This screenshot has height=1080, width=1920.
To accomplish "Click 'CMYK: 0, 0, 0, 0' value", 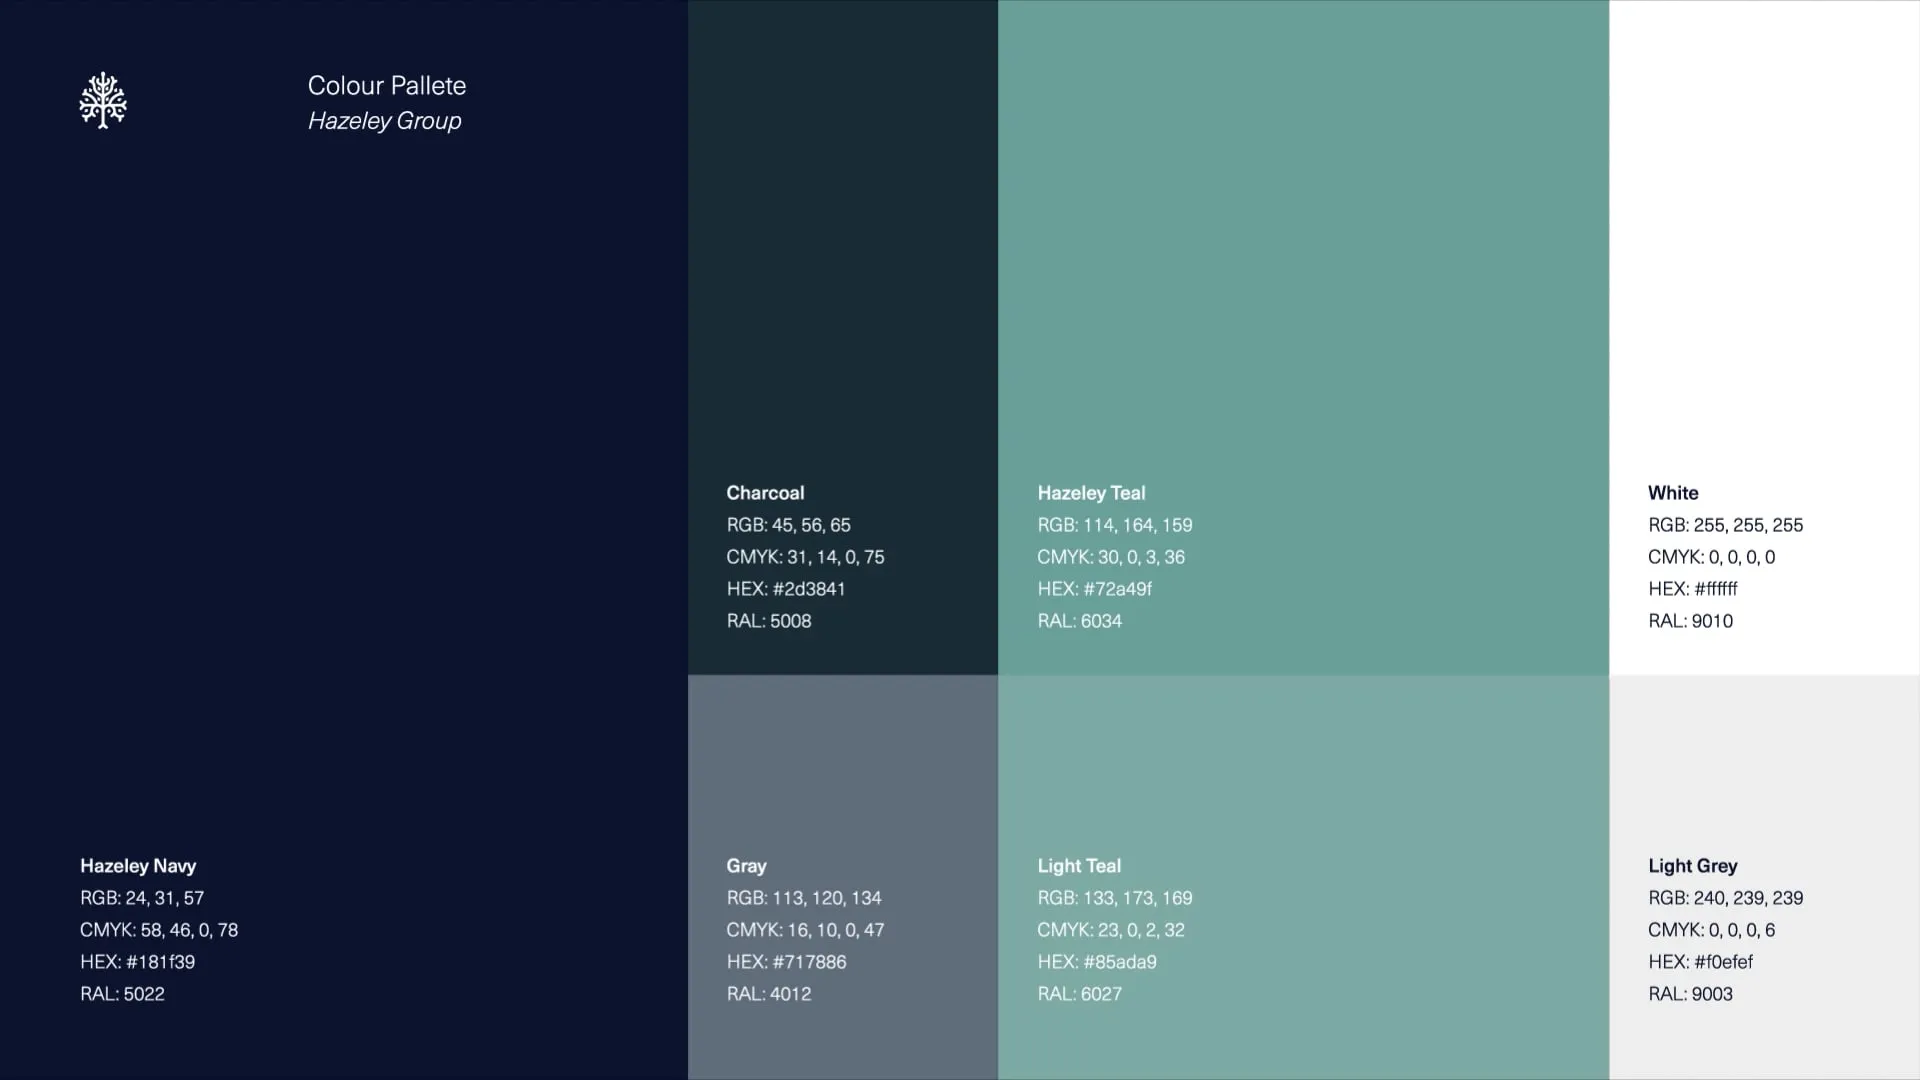I will tap(1712, 557).
